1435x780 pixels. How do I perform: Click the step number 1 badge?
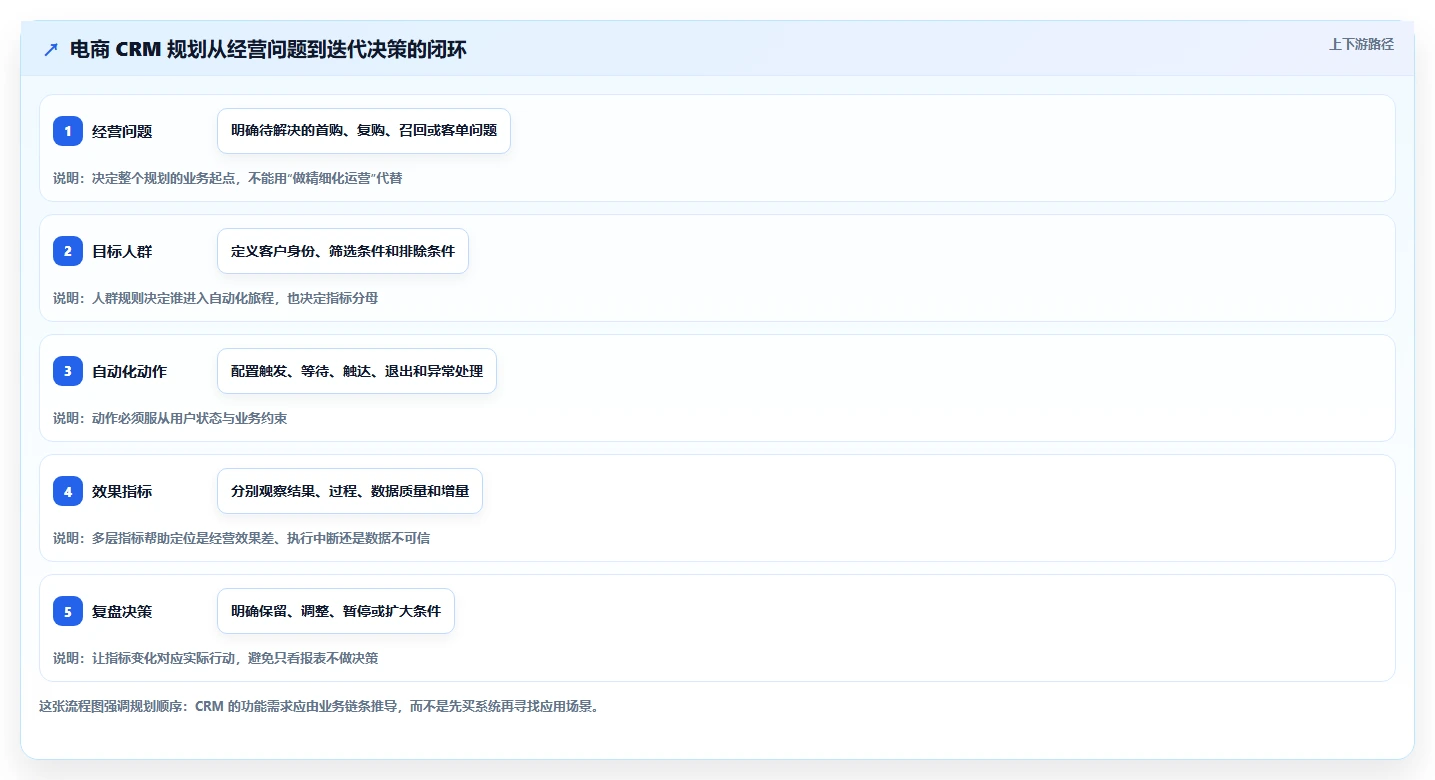pyautogui.click(x=68, y=131)
